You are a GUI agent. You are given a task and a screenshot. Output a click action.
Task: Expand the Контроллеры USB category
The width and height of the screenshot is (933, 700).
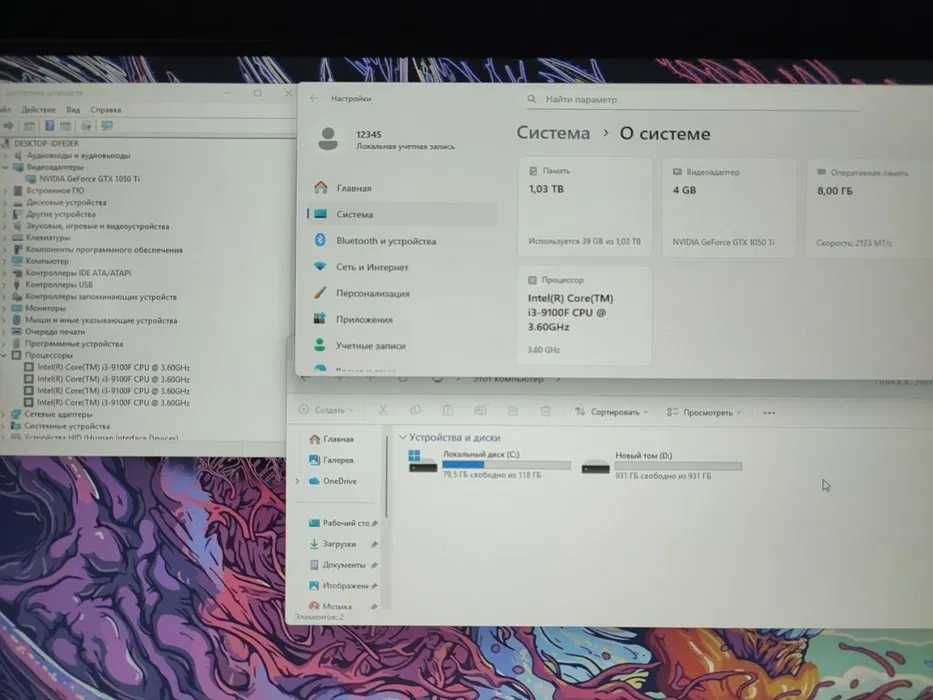[x=5, y=285]
